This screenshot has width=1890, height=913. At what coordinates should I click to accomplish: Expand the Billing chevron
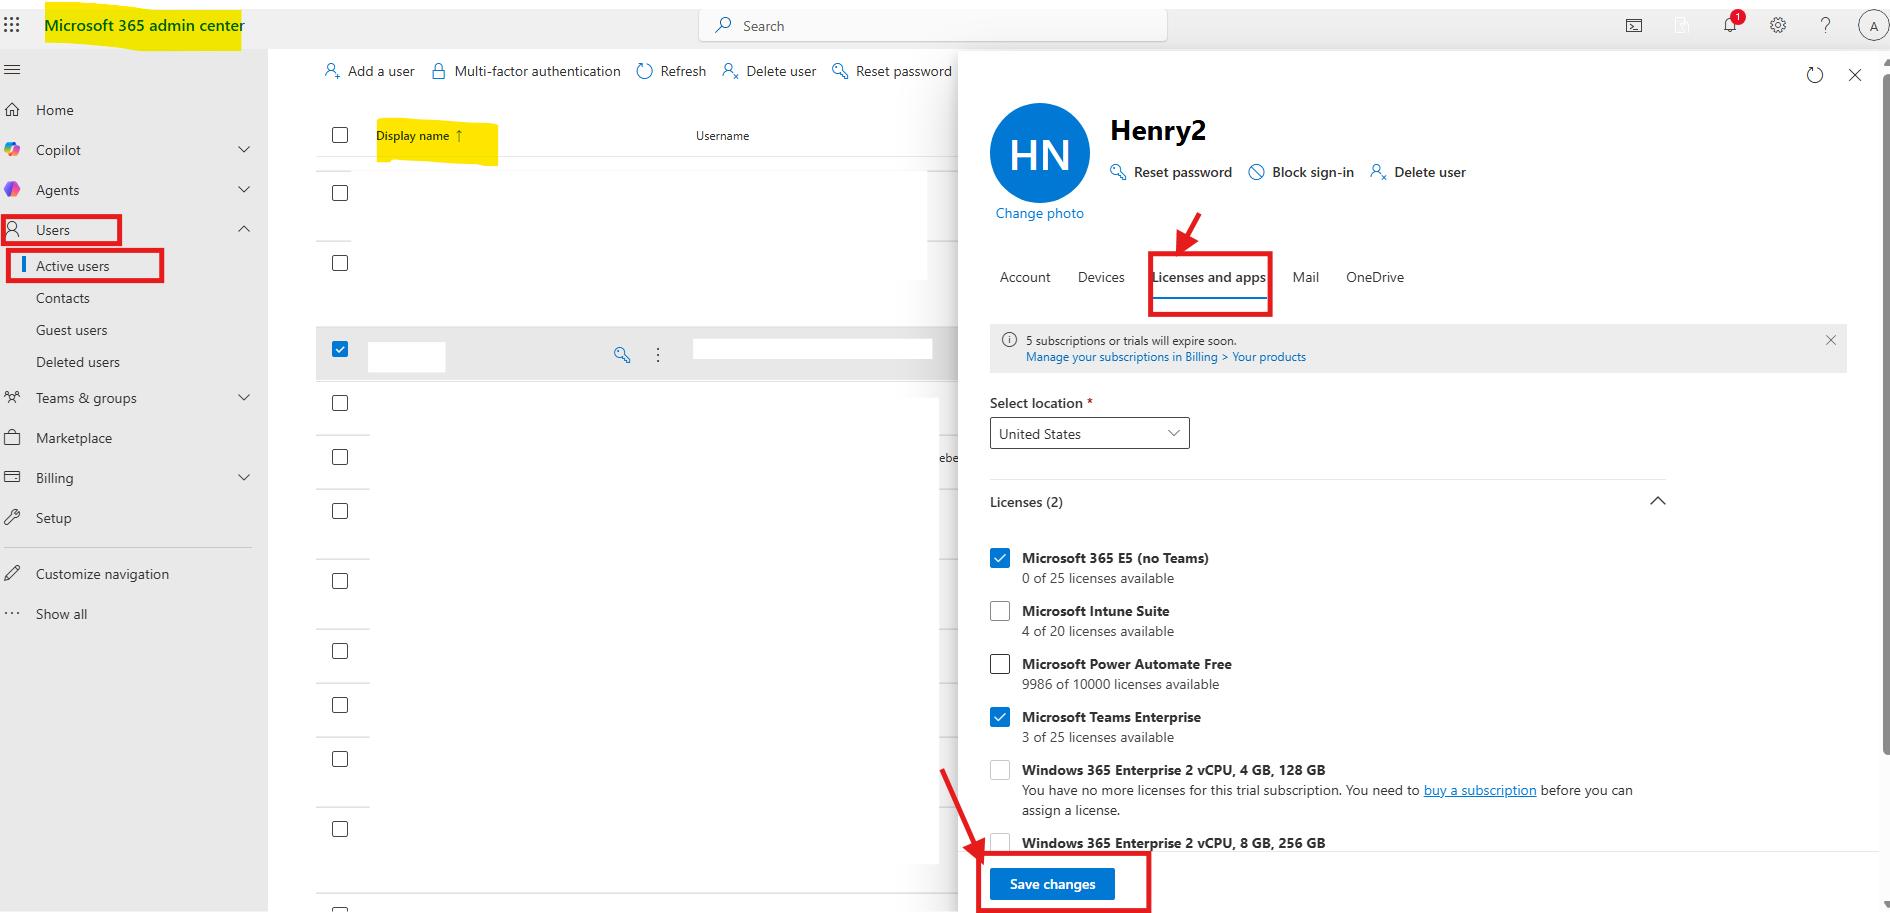click(x=244, y=477)
